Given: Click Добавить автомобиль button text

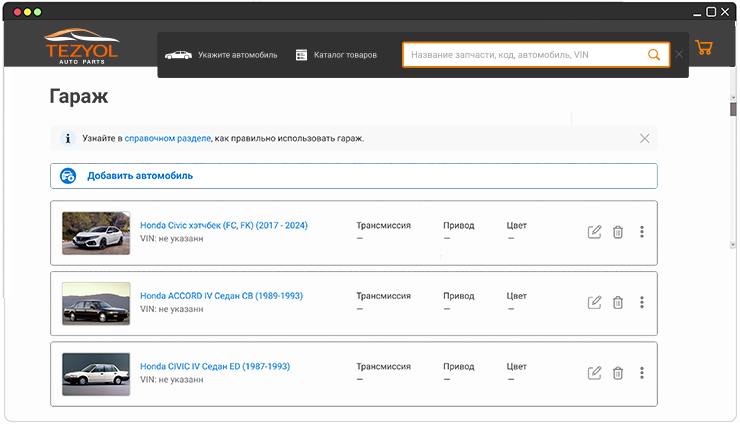Looking at the screenshot, I should coord(140,176).
